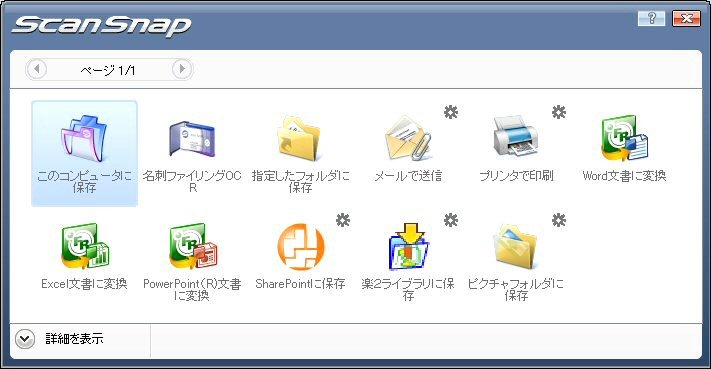Click the 詳細を表示 label
711x369 pixels.
(x=74, y=339)
